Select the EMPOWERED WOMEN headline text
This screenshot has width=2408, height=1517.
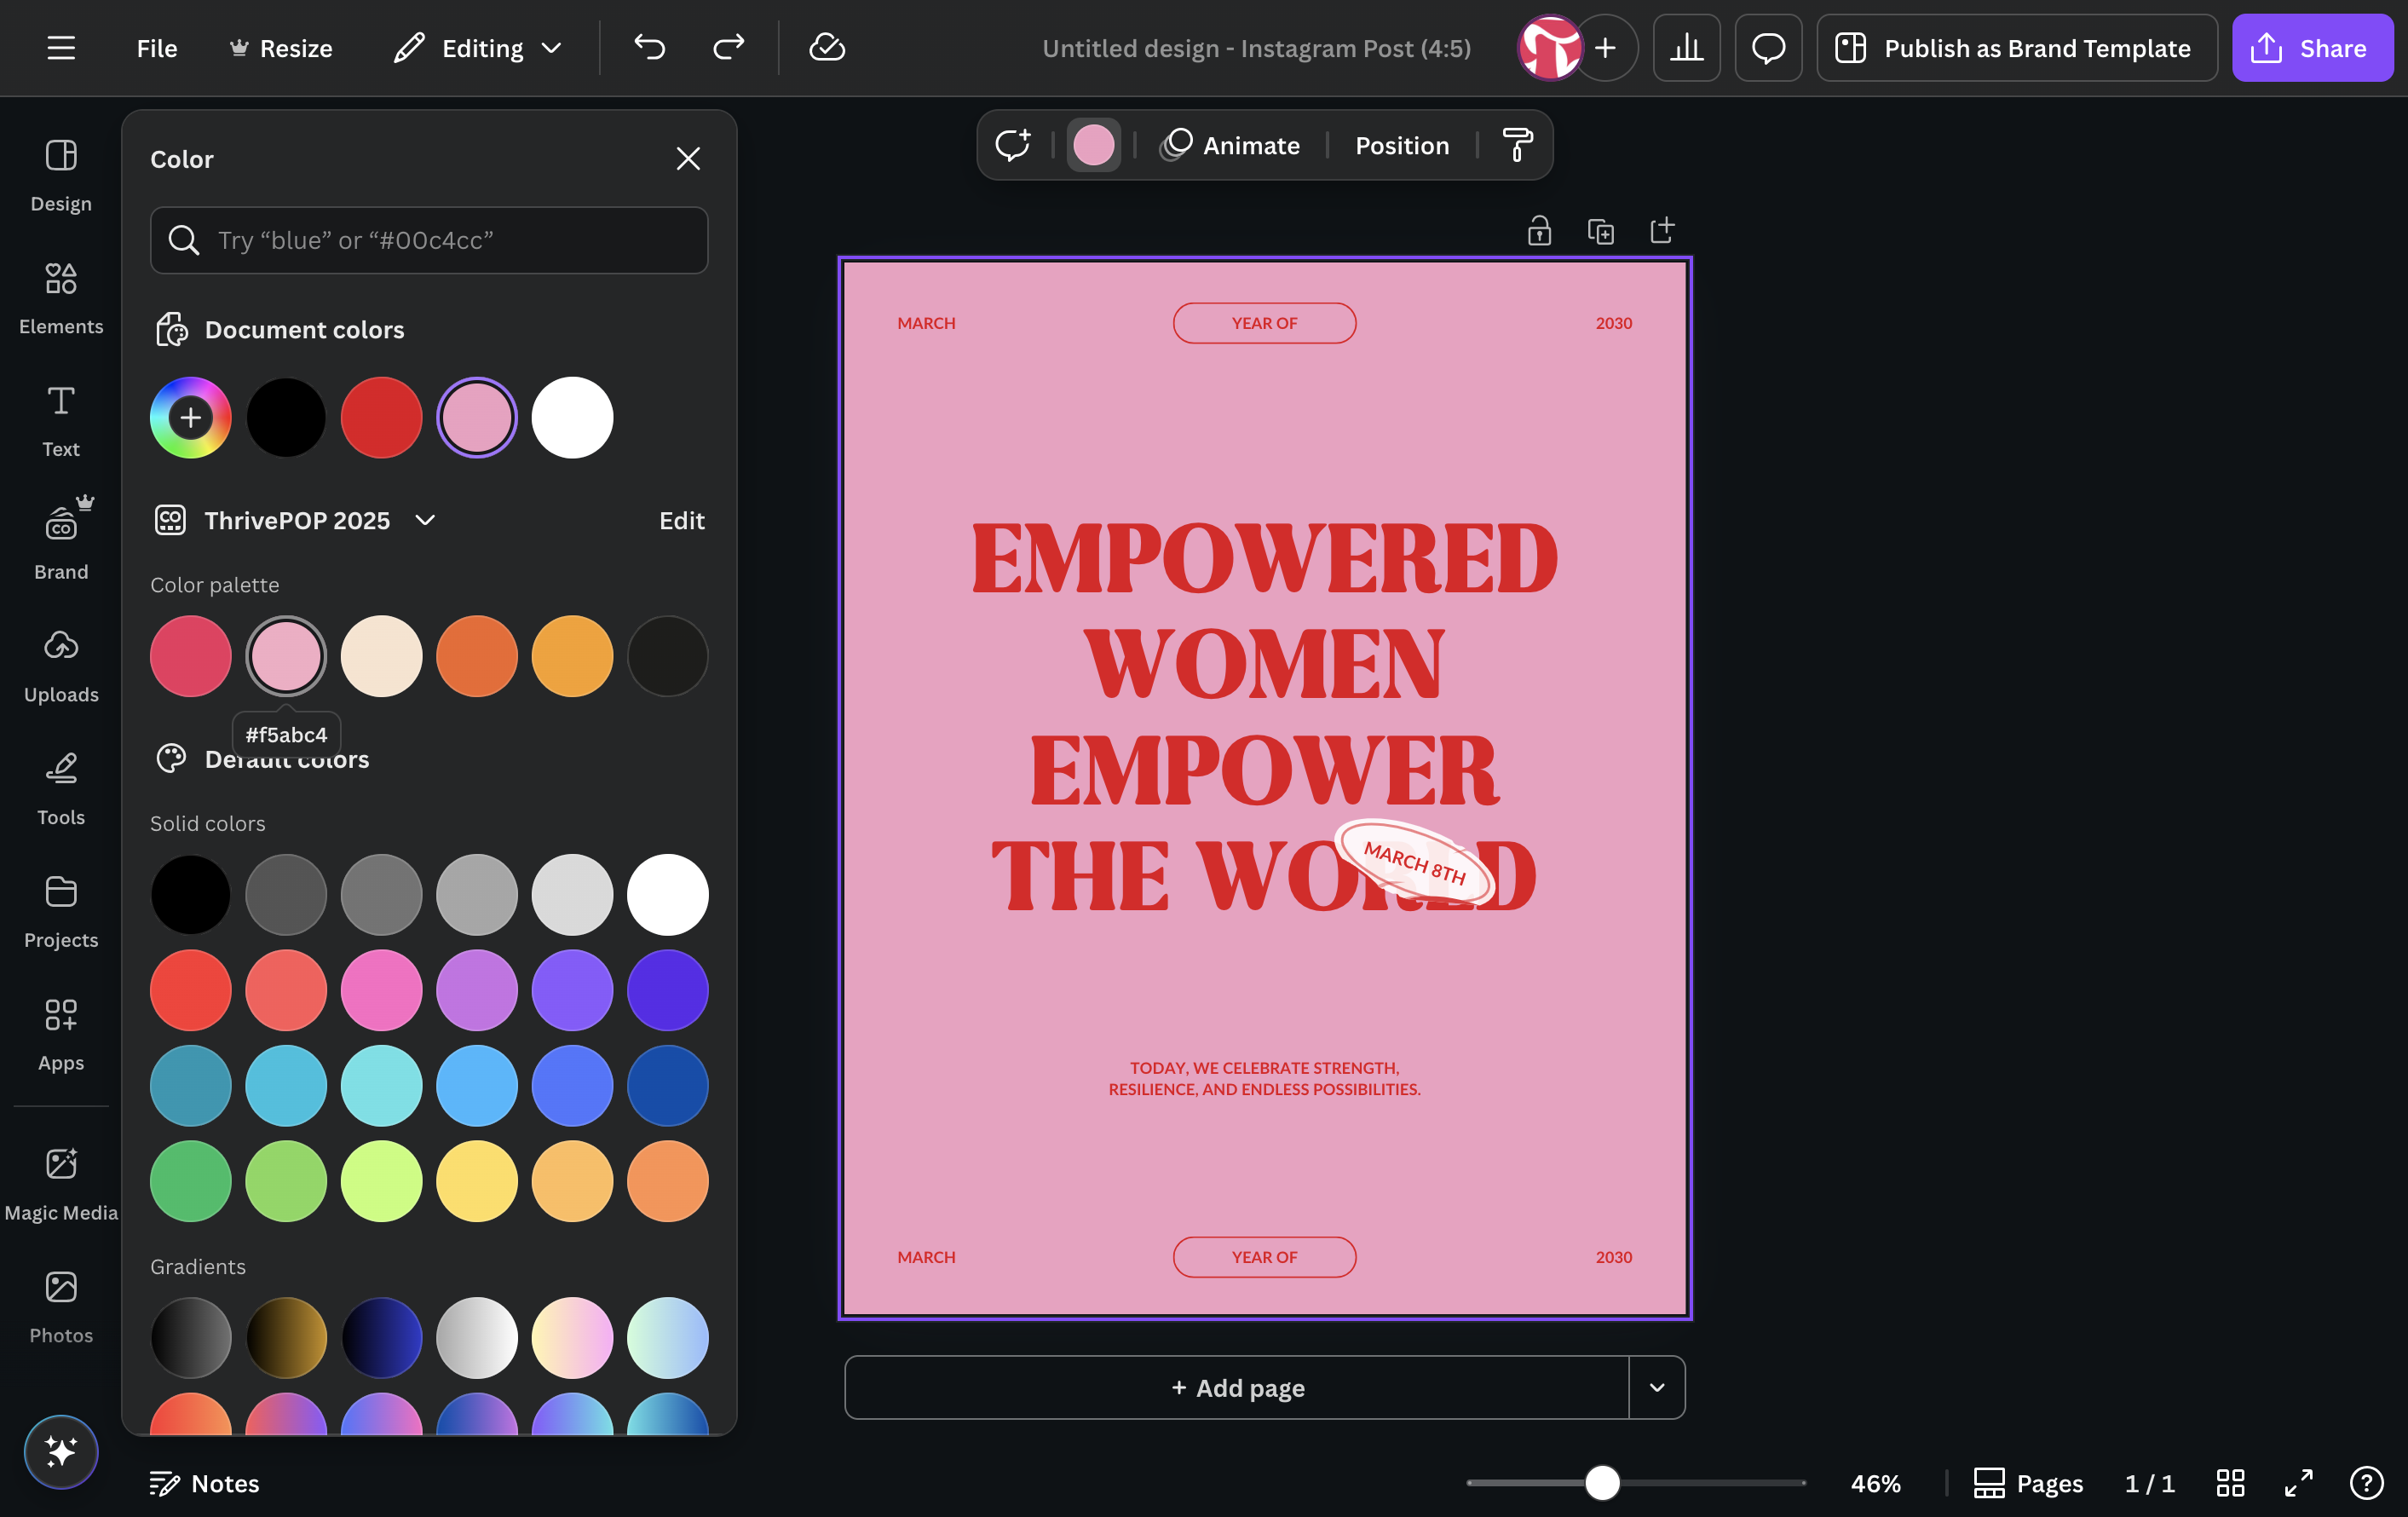[x=1264, y=715]
